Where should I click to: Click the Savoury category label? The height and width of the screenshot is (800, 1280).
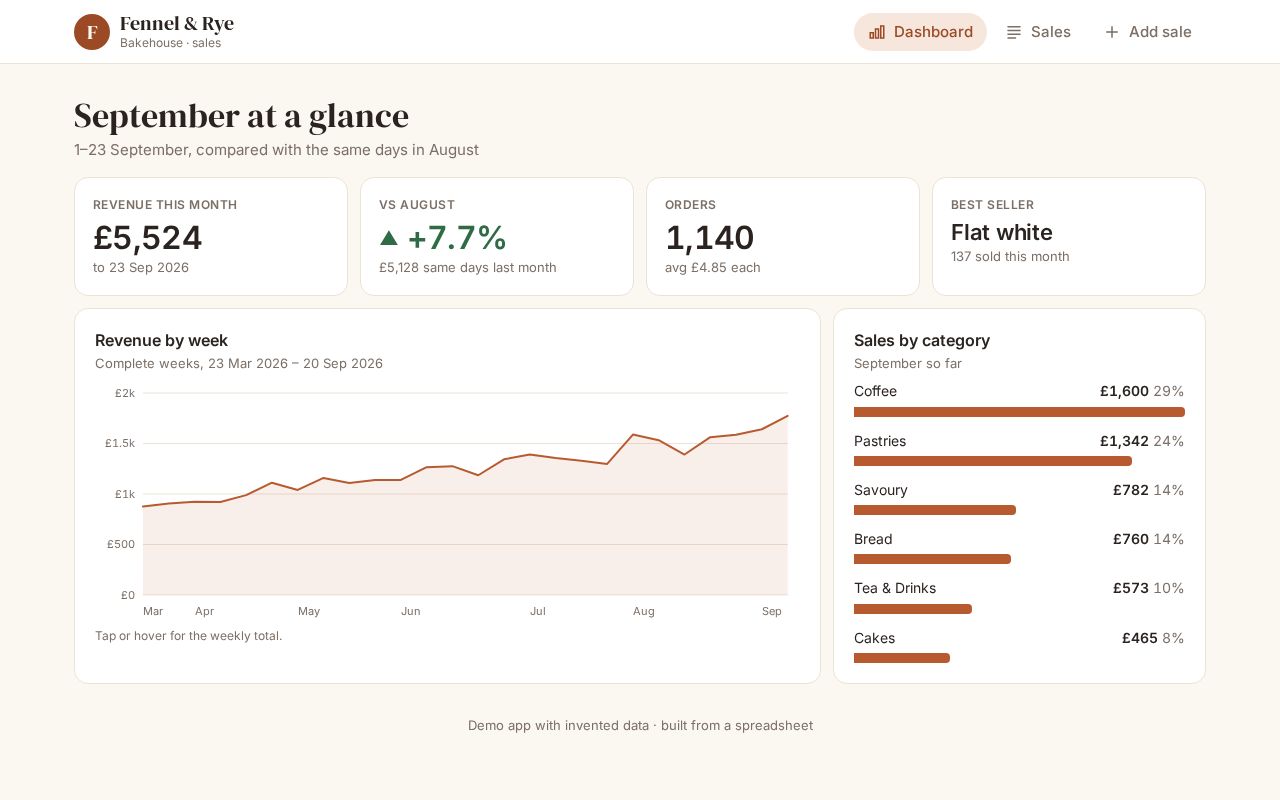tap(881, 490)
